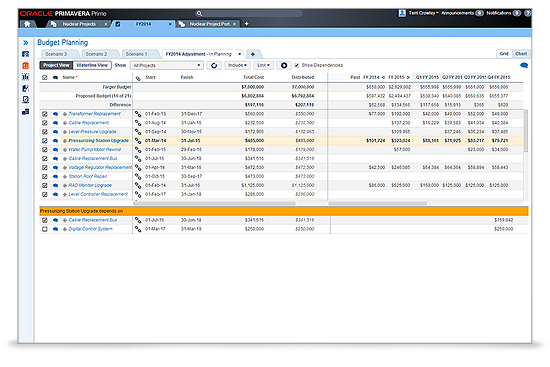The image size is (550, 367).
Task: Click dependency link icon for Cable Replacement
Action: click(138, 123)
